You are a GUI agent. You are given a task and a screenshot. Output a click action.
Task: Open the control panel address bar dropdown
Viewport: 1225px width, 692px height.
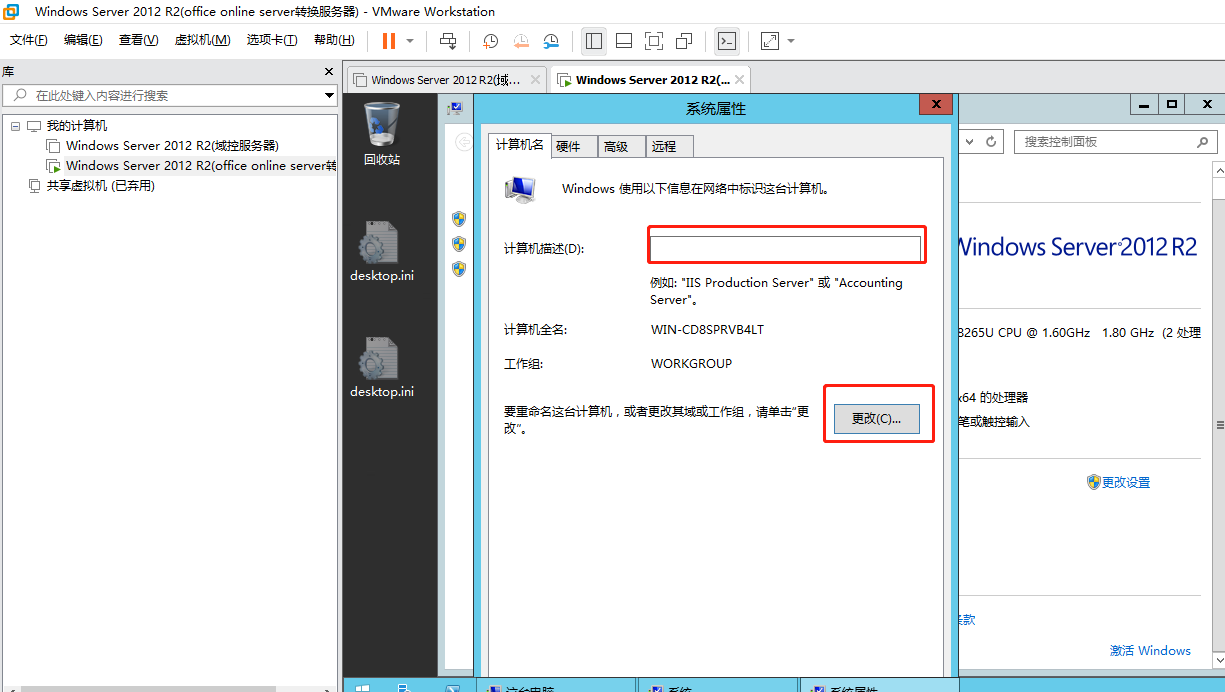(969, 142)
